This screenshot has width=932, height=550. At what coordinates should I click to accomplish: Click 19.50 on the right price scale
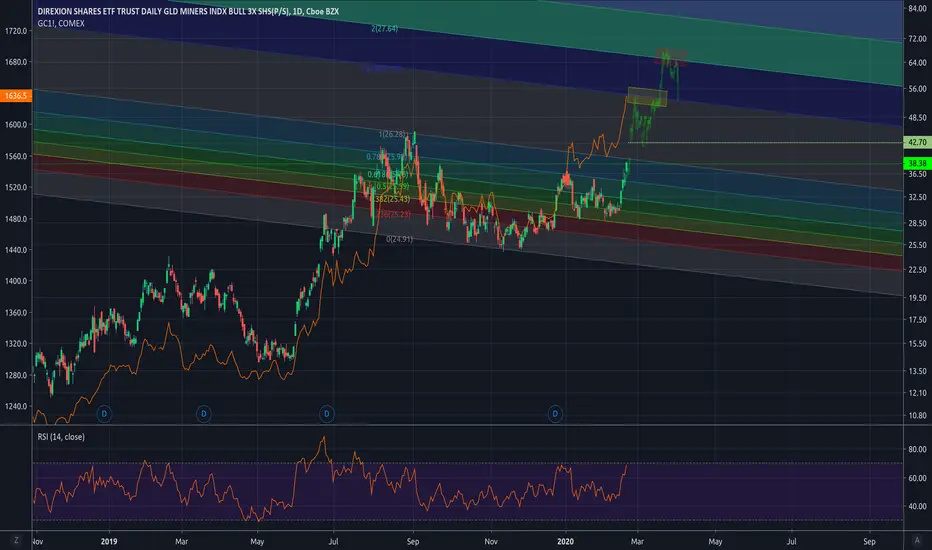[917, 298]
